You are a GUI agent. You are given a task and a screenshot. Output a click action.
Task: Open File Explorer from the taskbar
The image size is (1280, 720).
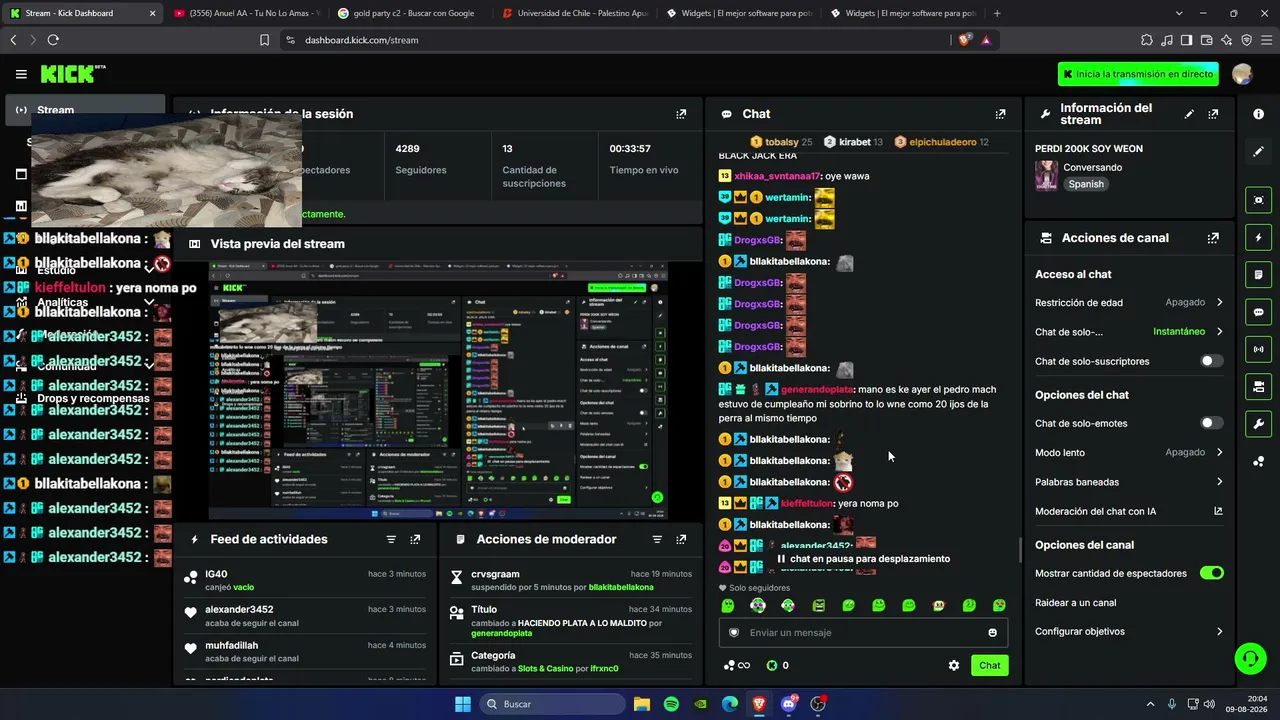tap(641, 704)
